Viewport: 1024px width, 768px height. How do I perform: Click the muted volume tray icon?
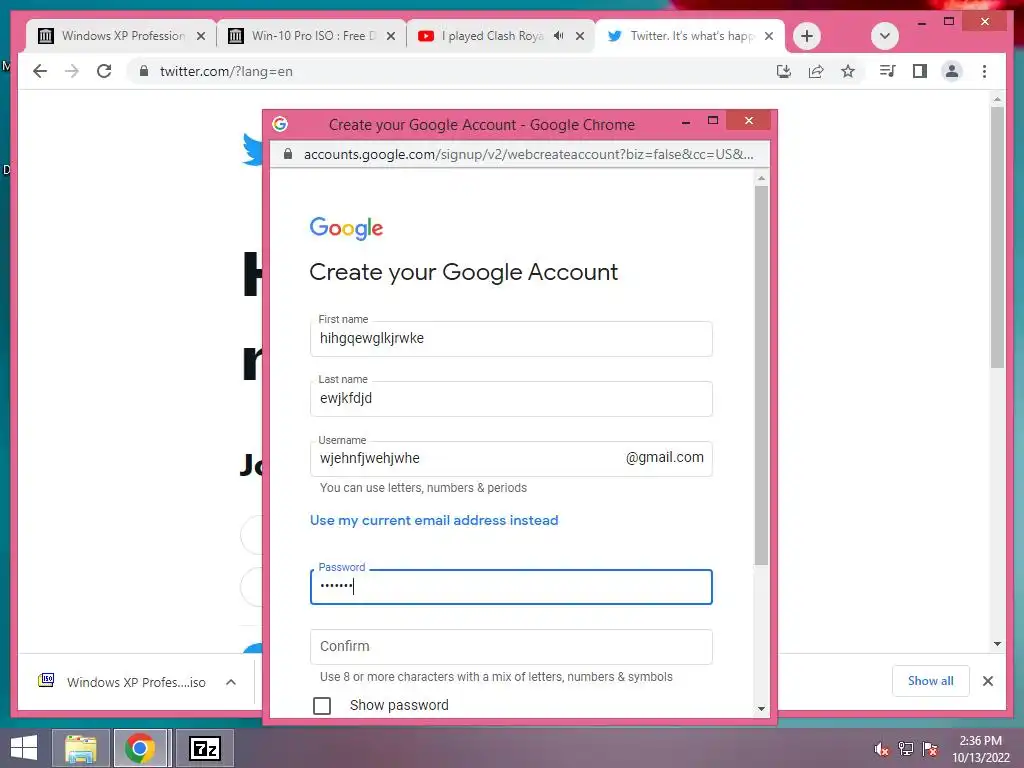click(x=881, y=749)
